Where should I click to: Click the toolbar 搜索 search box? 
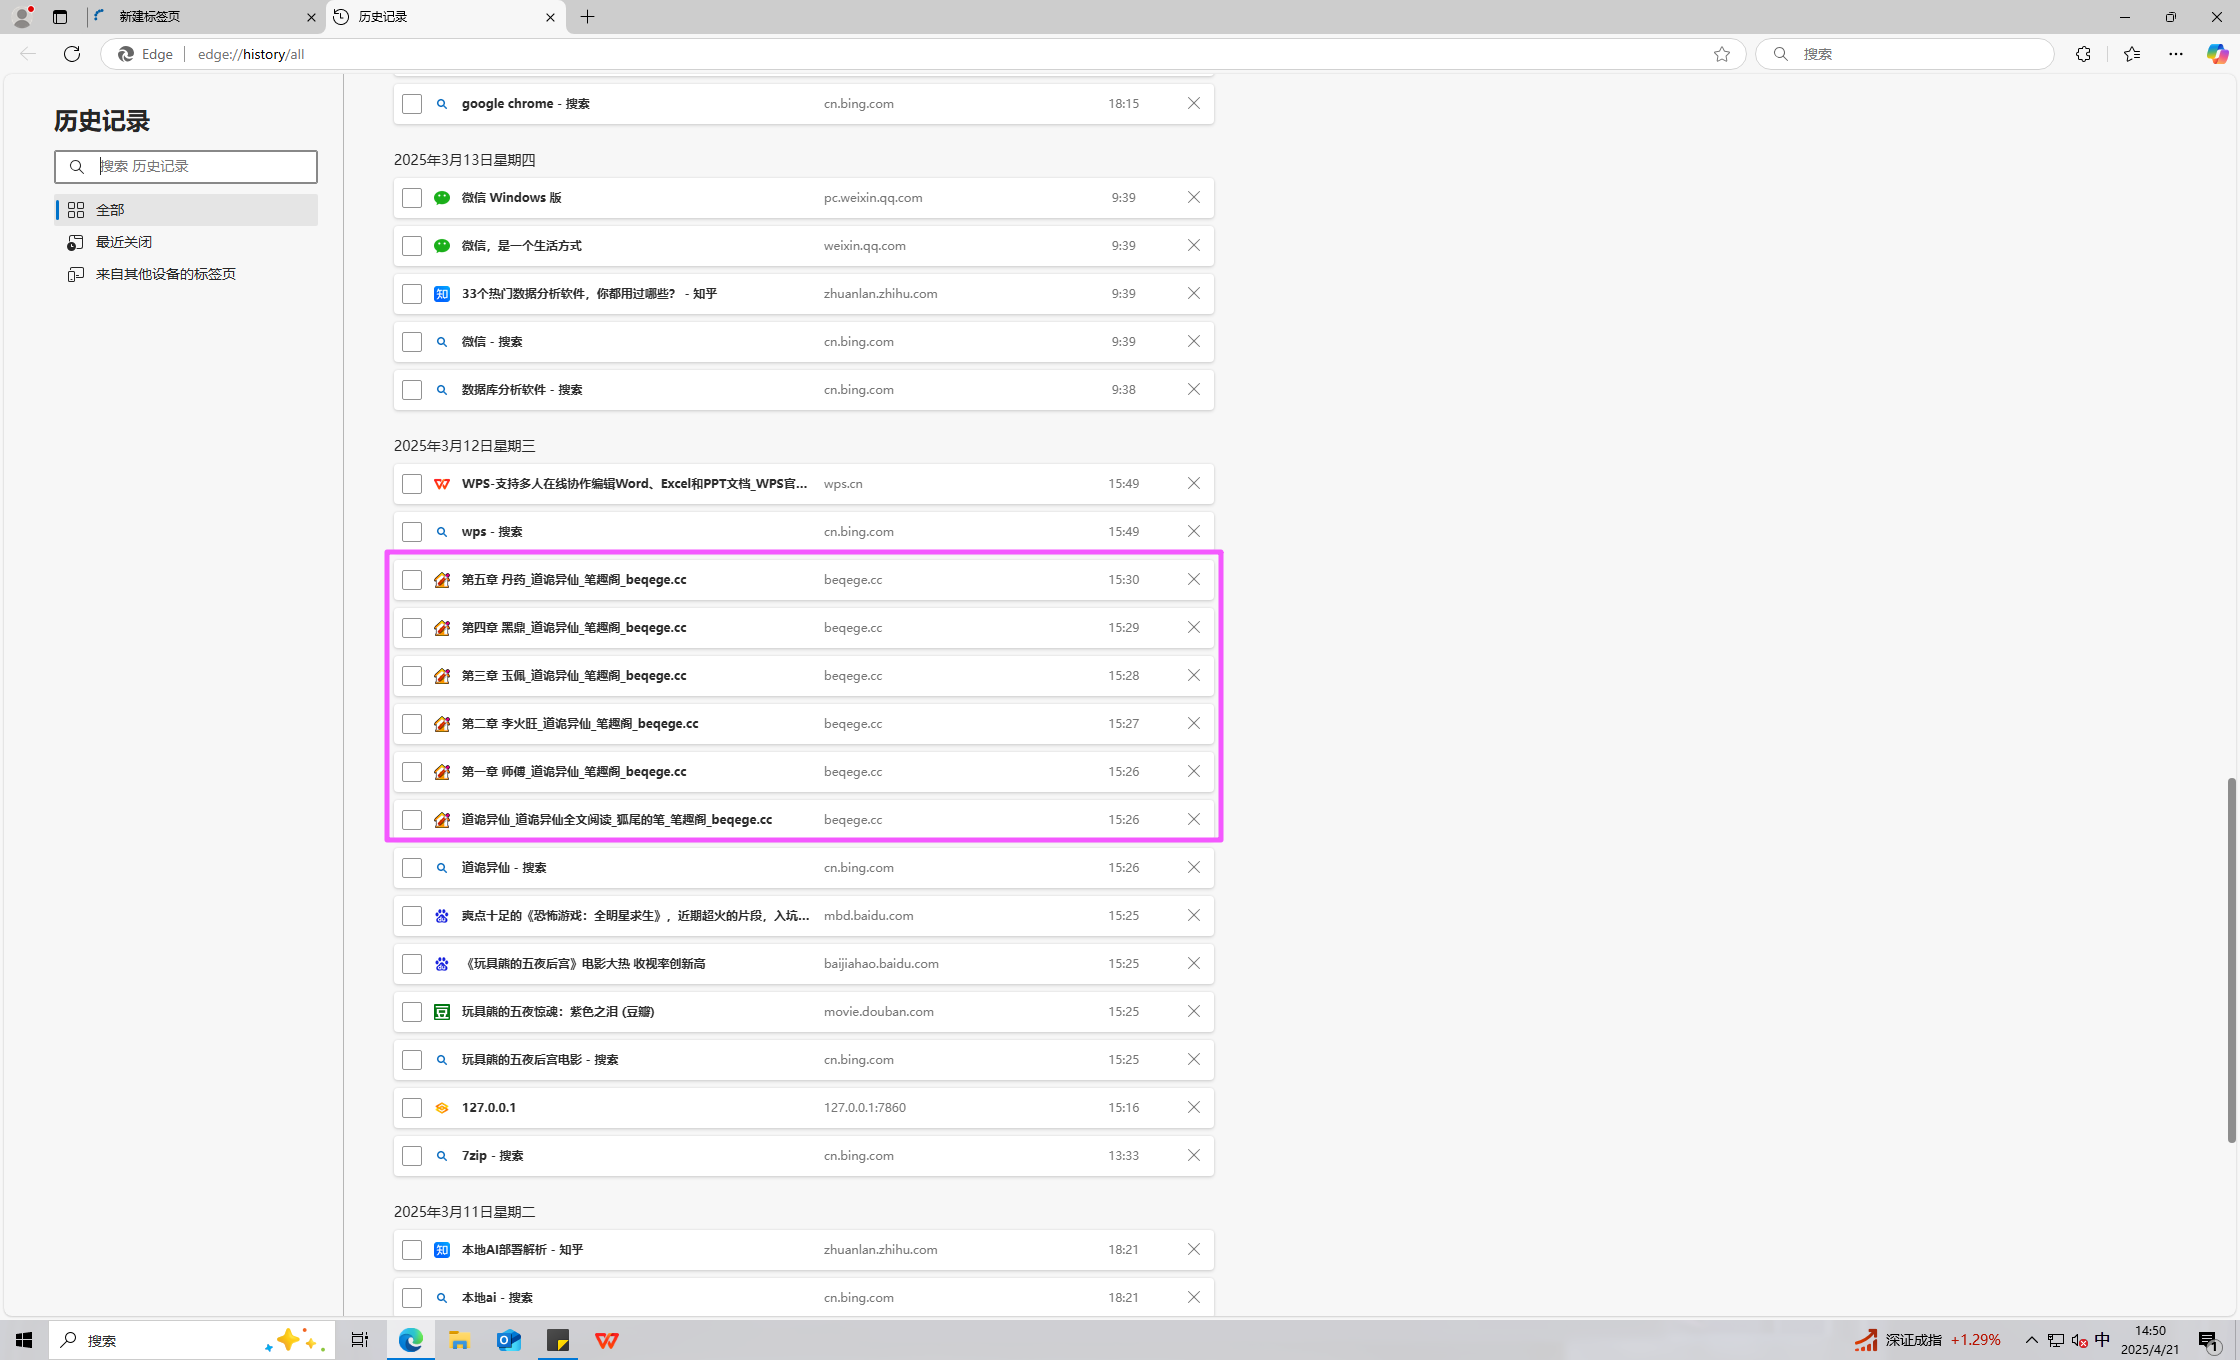click(x=1905, y=54)
